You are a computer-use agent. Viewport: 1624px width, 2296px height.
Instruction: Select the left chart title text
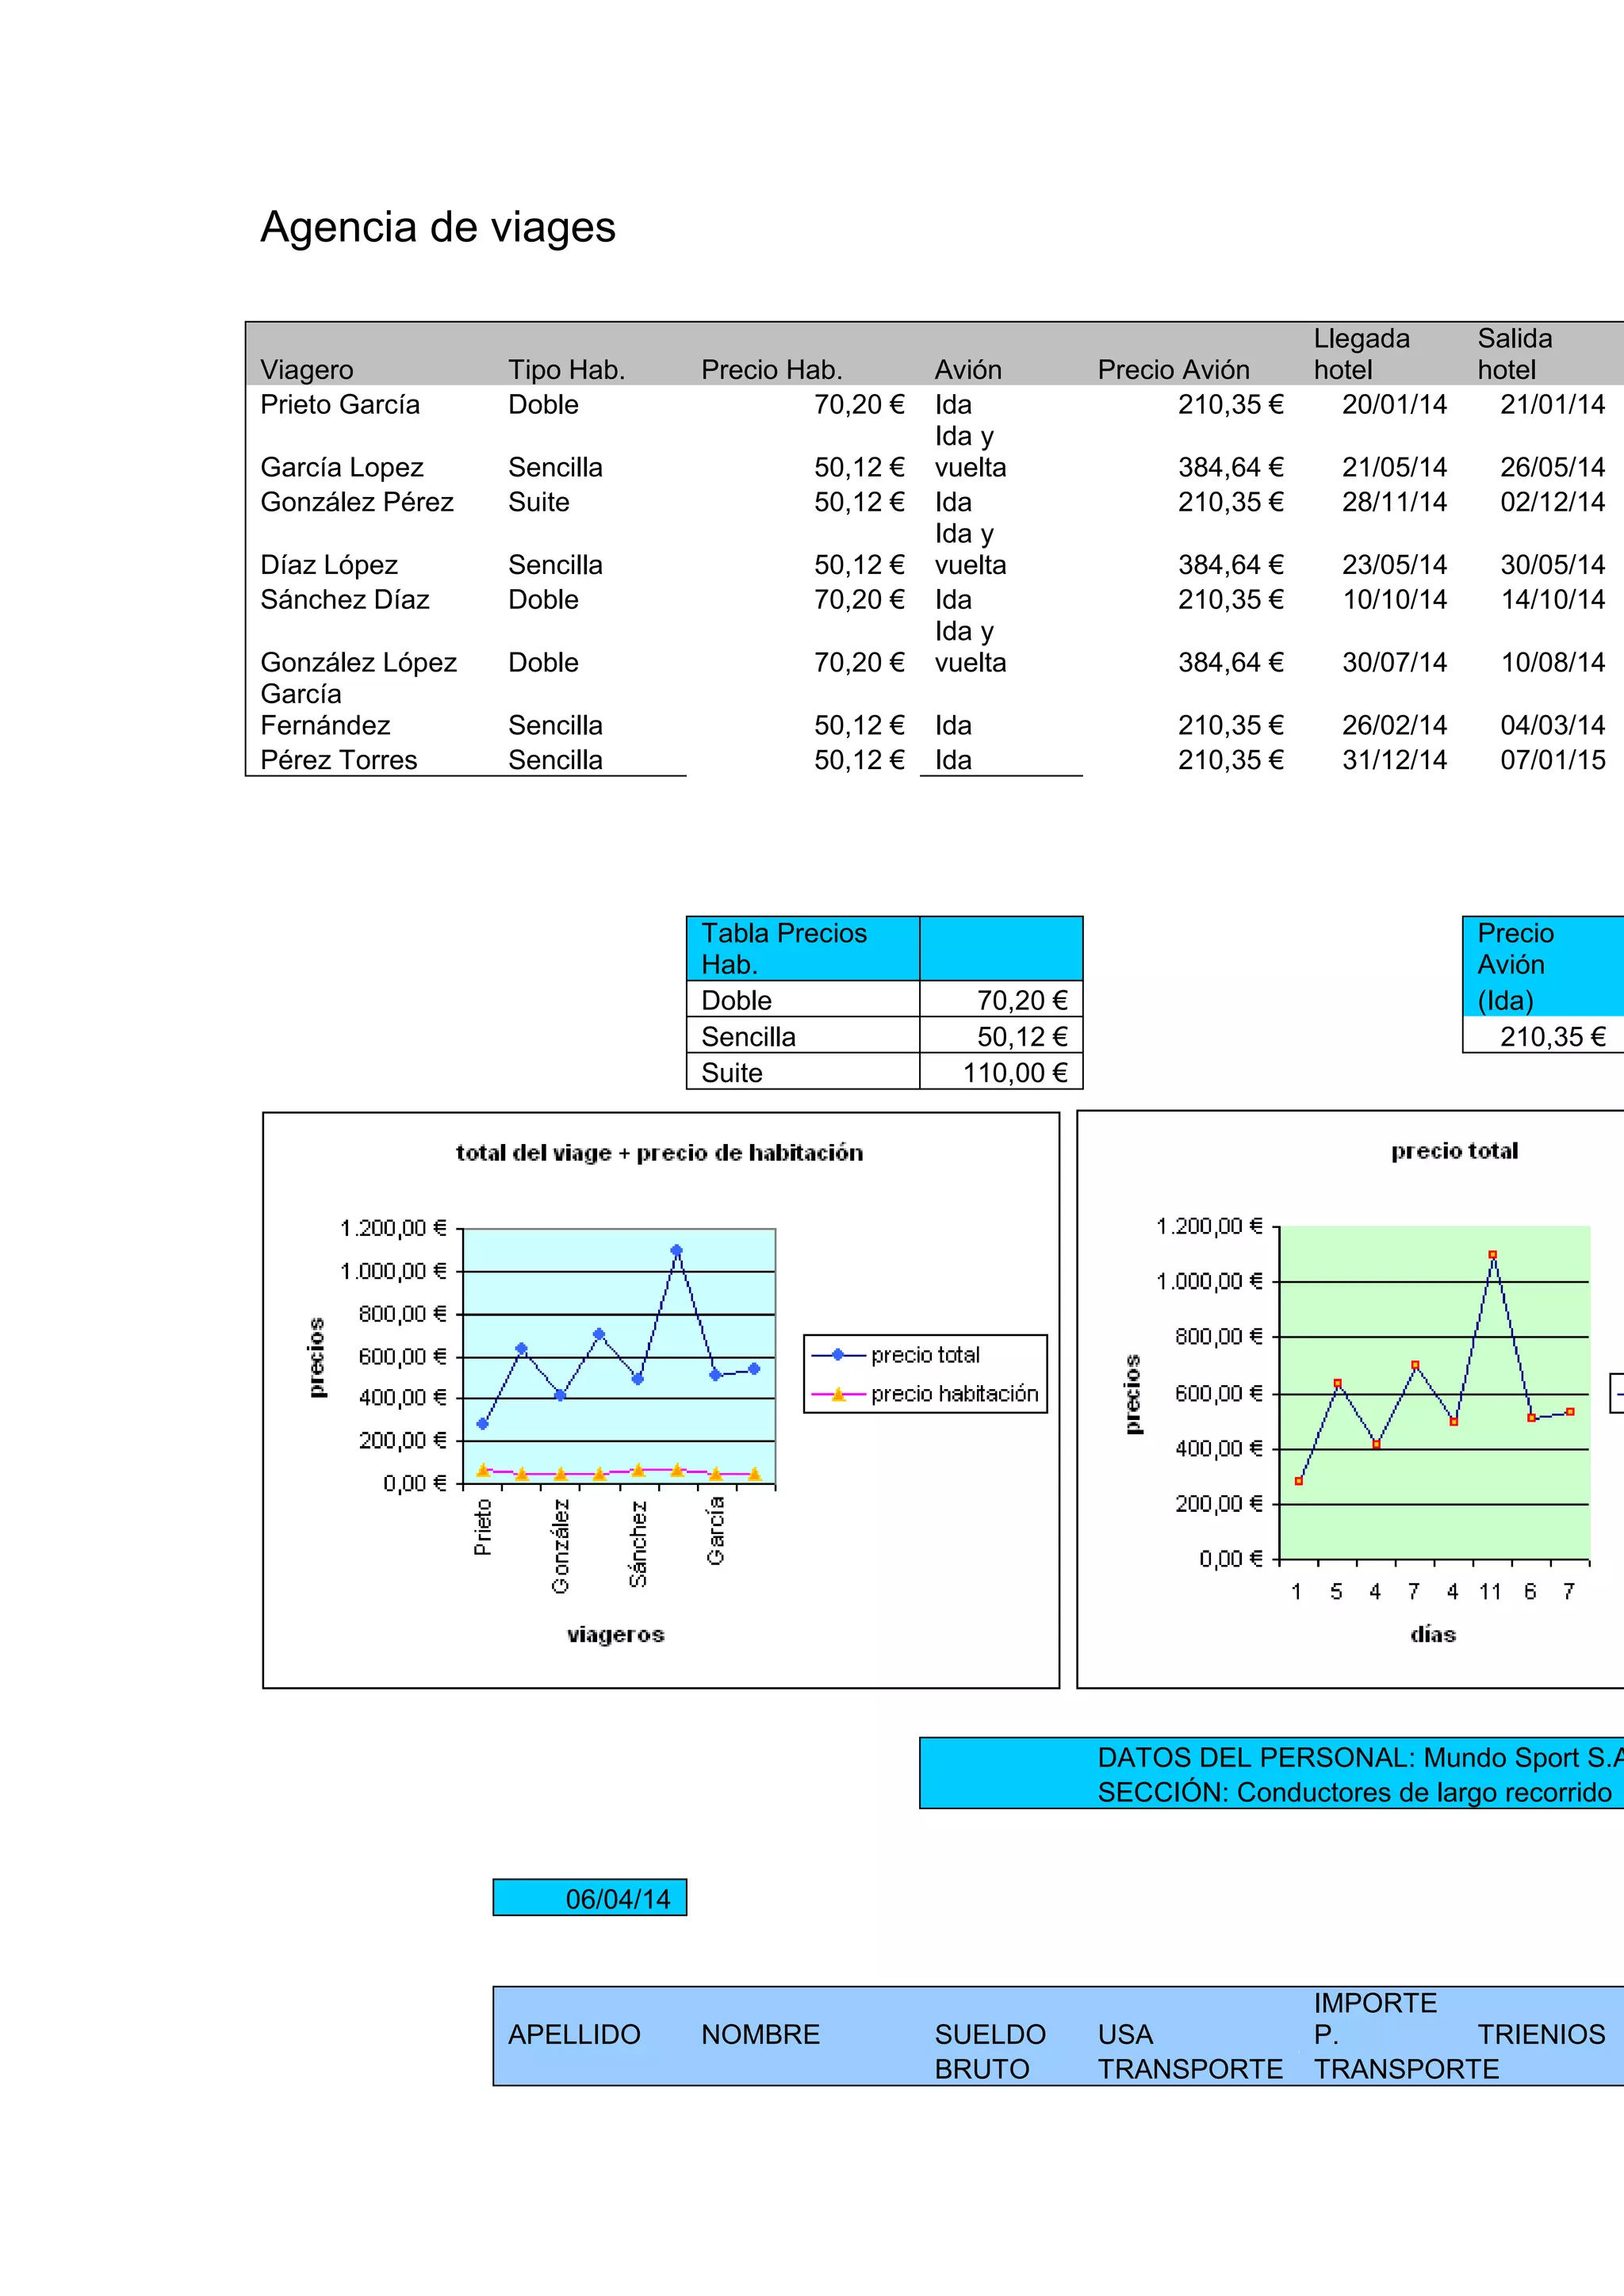(659, 1153)
